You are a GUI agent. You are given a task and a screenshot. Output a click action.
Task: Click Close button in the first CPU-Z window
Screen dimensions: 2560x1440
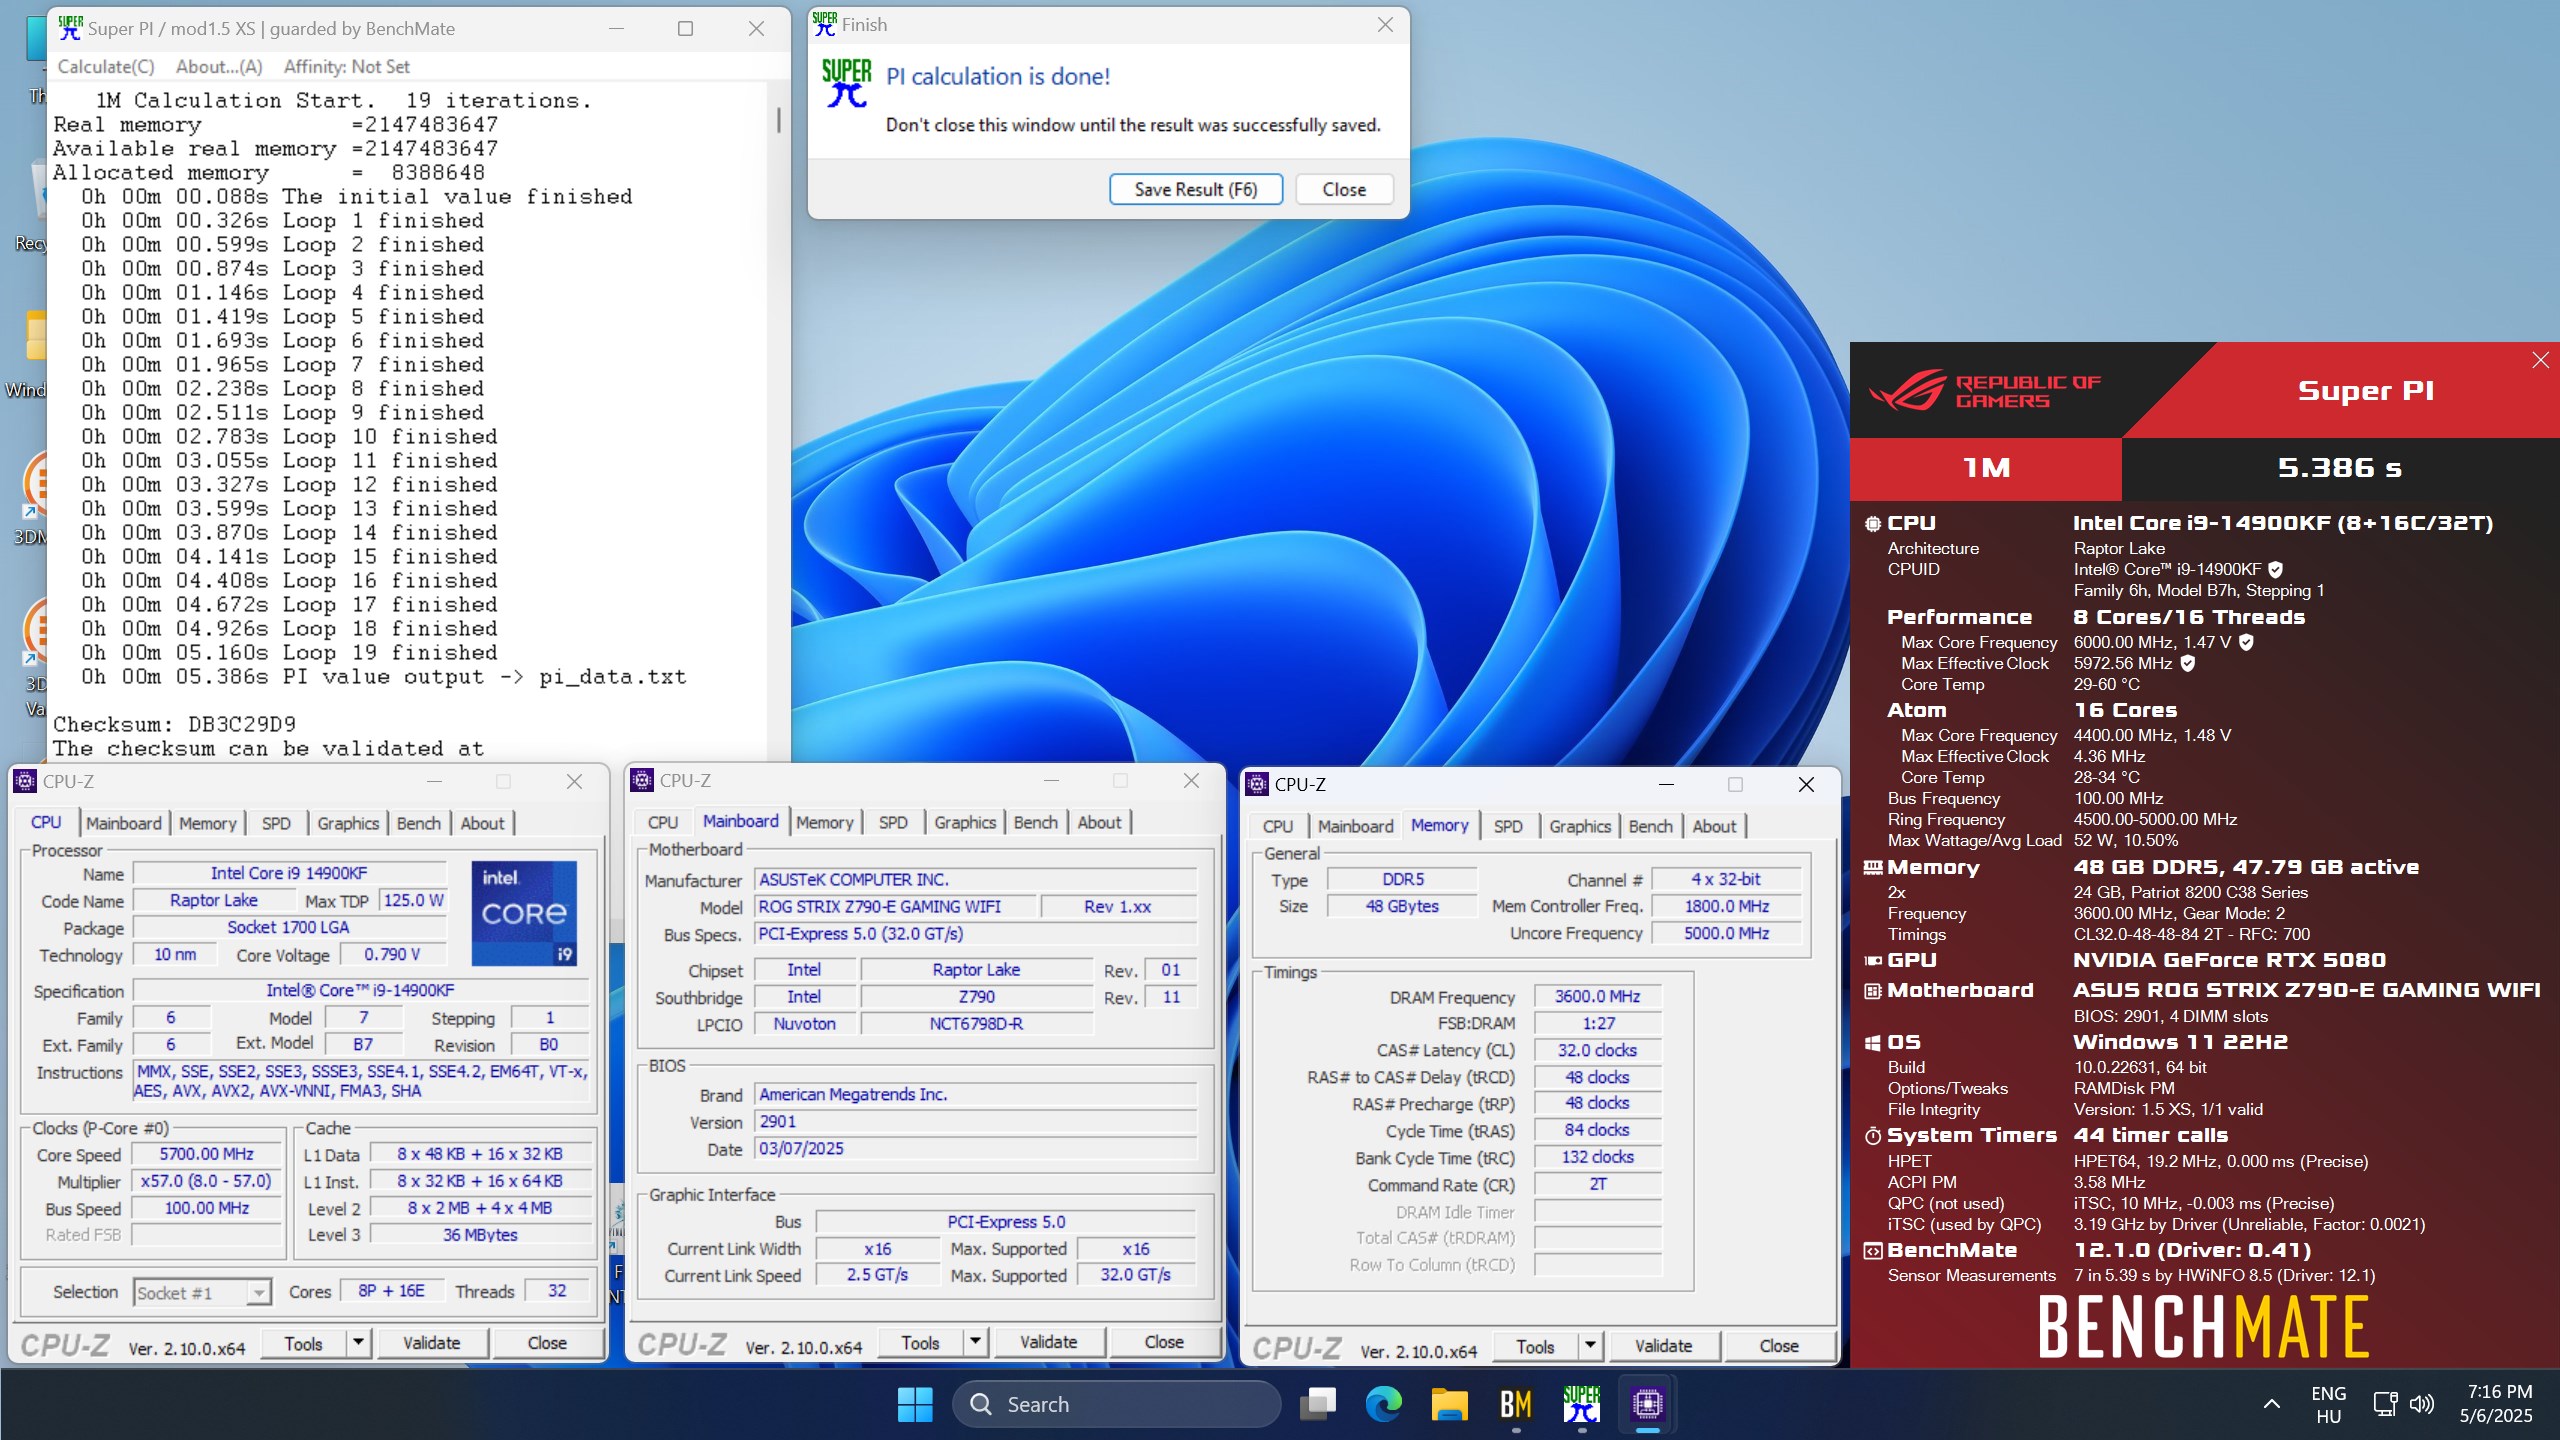547,1343
